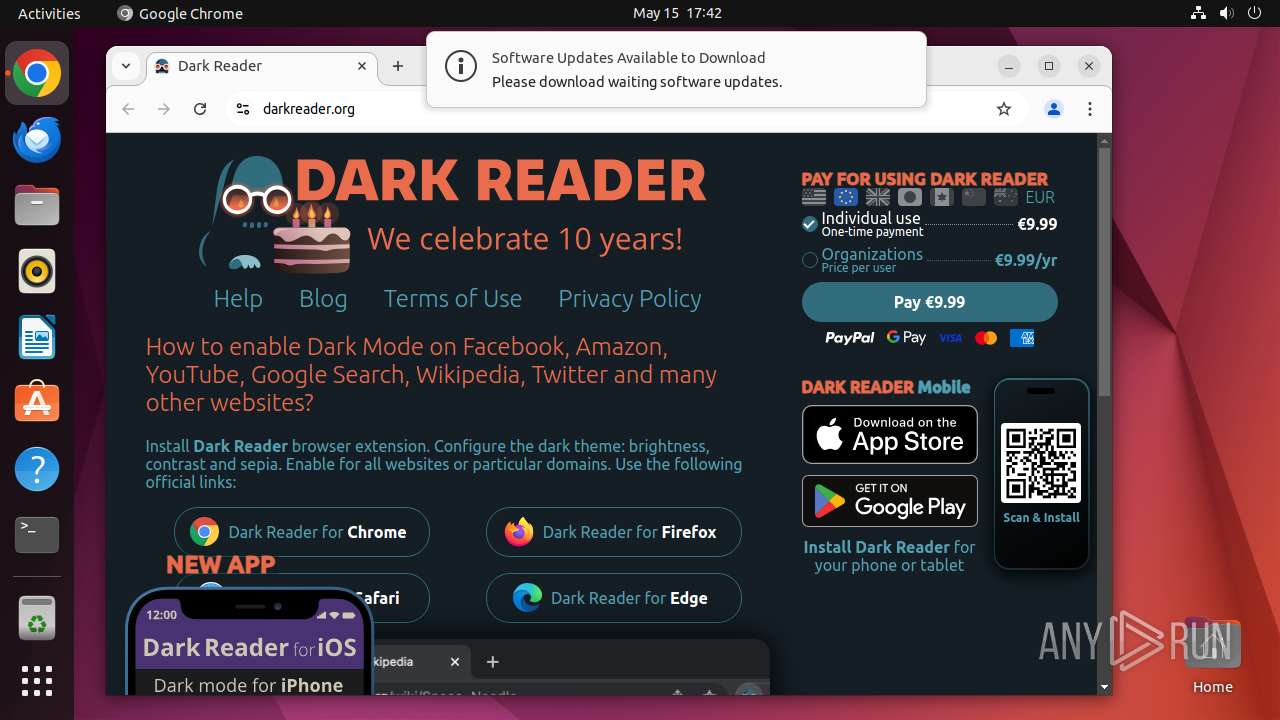
Task: Go back to previous page
Action: pyautogui.click(x=128, y=109)
